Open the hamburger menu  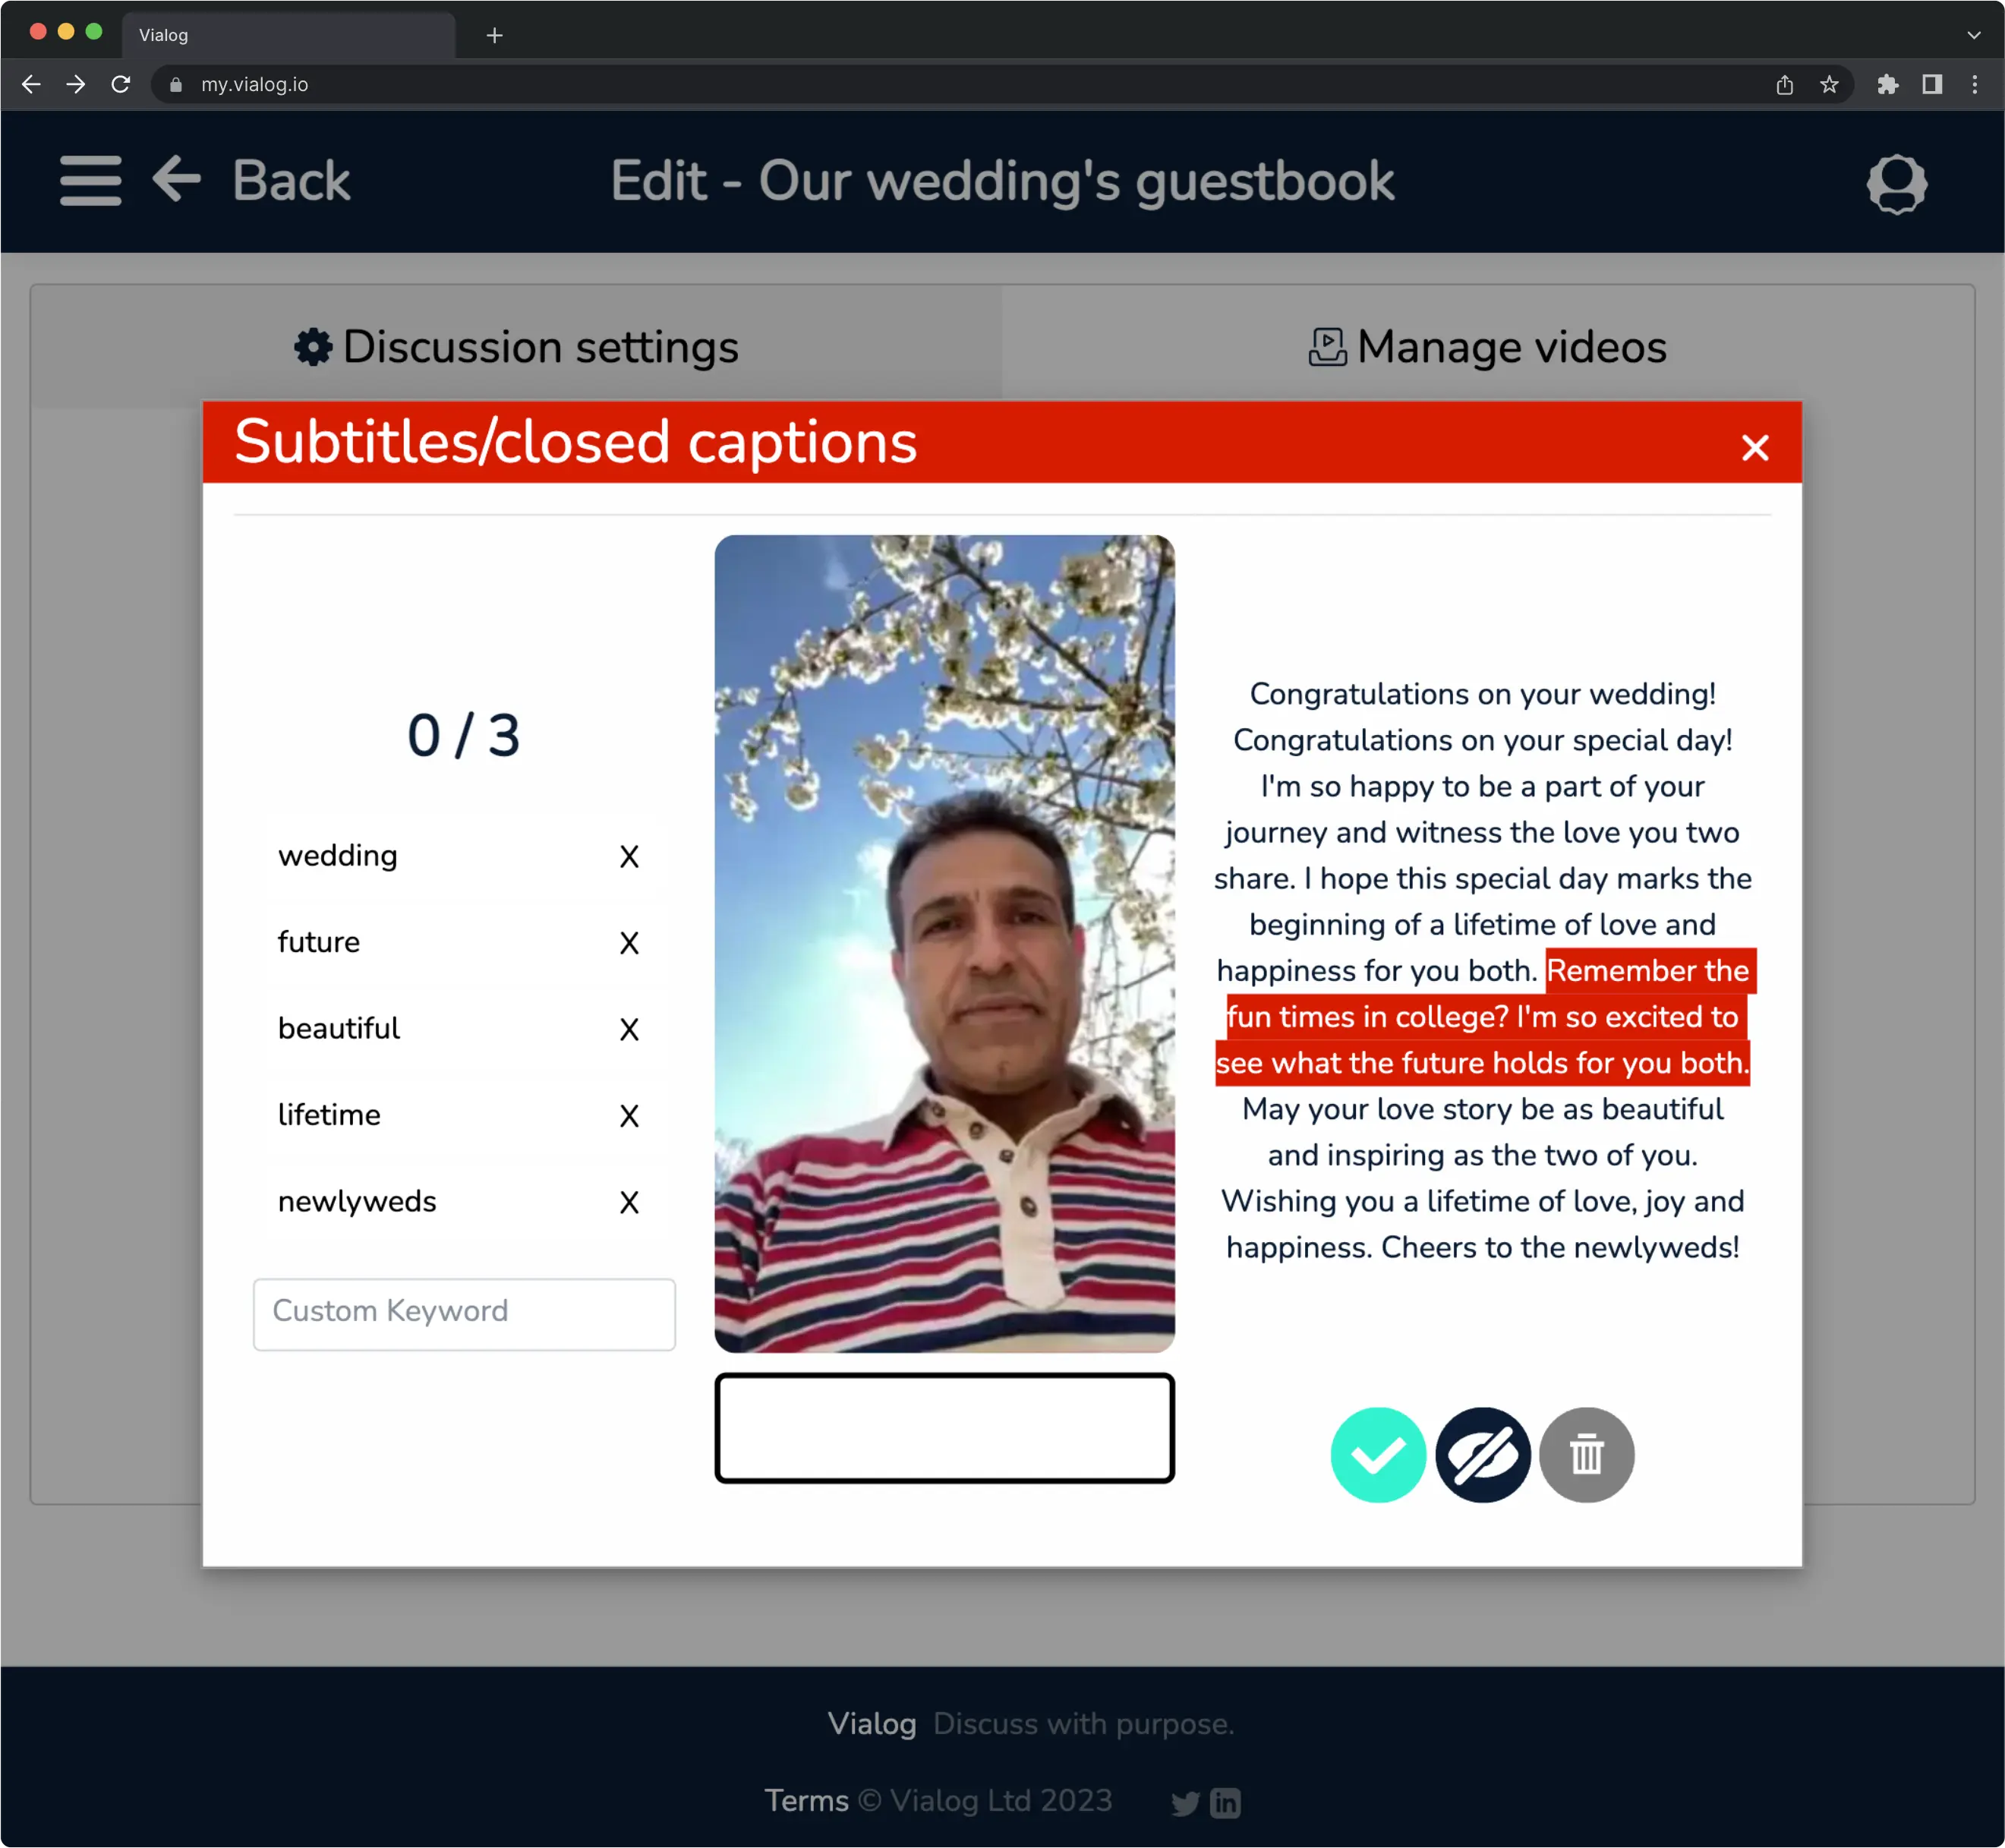click(x=90, y=181)
